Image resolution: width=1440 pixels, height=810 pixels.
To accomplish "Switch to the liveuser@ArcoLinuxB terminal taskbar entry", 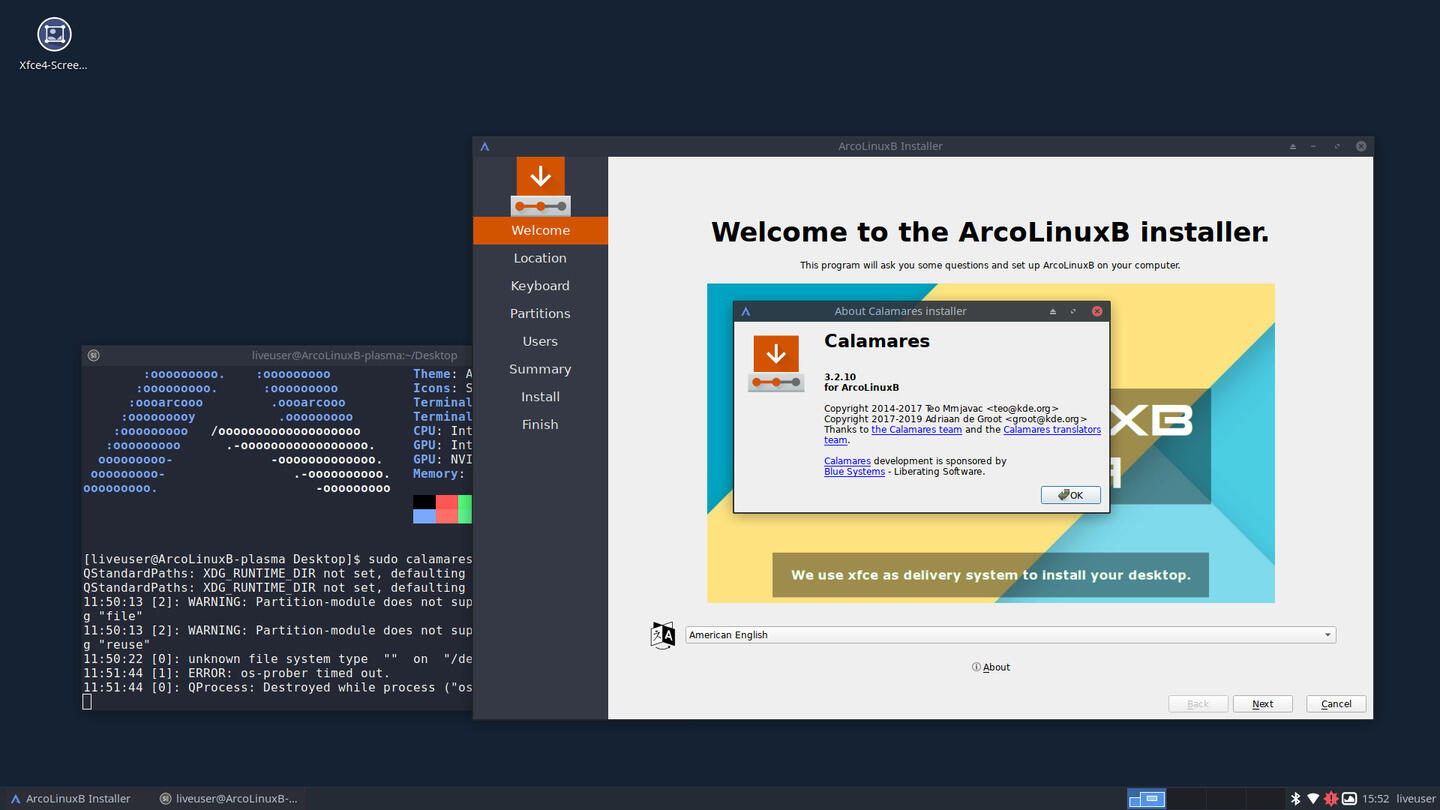I will click(229, 799).
